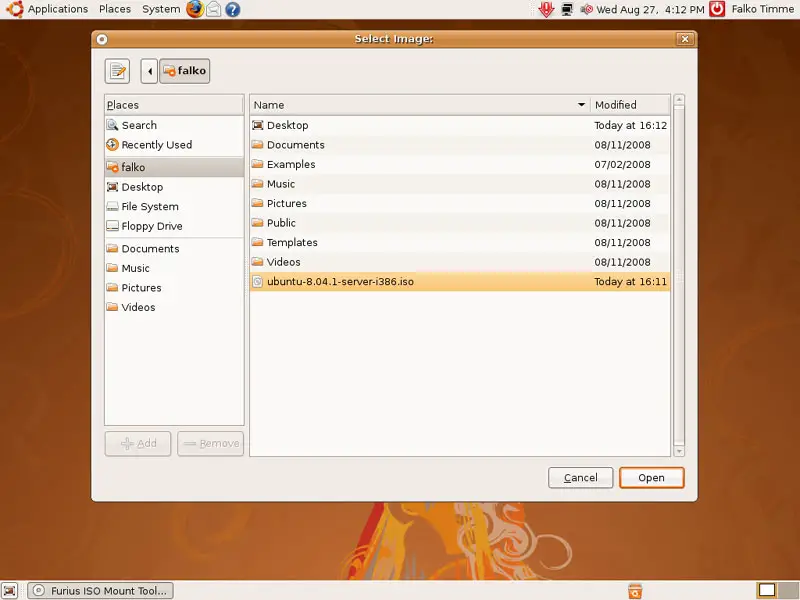Select Pictures bookmark in Places sidebar
This screenshot has width=800, height=600.
coord(174,288)
